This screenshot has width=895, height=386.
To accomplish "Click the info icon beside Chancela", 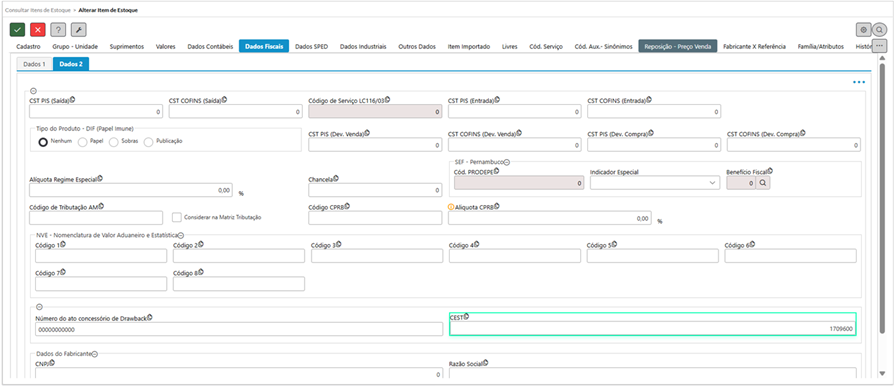I will (336, 178).
